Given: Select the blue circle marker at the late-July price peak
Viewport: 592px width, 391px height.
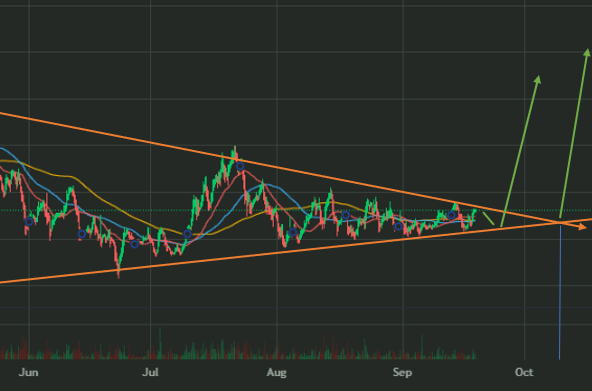Looking at the screenshot, I should point(240,166).
